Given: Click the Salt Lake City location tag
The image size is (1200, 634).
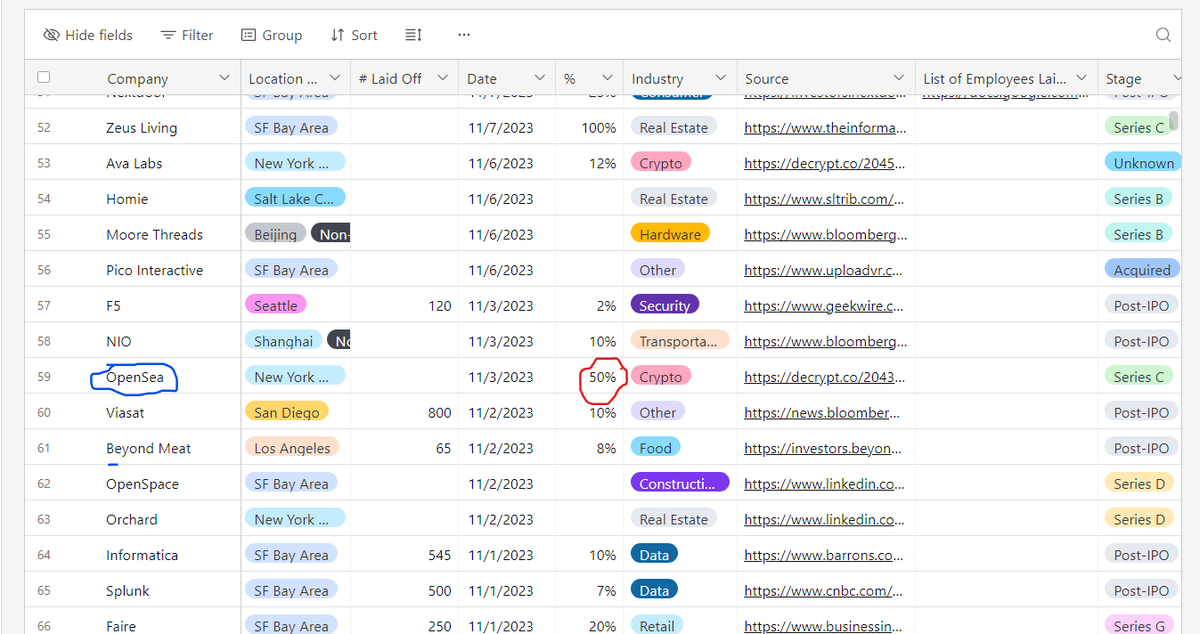Looking at the screenshot, I should (294, 199).
